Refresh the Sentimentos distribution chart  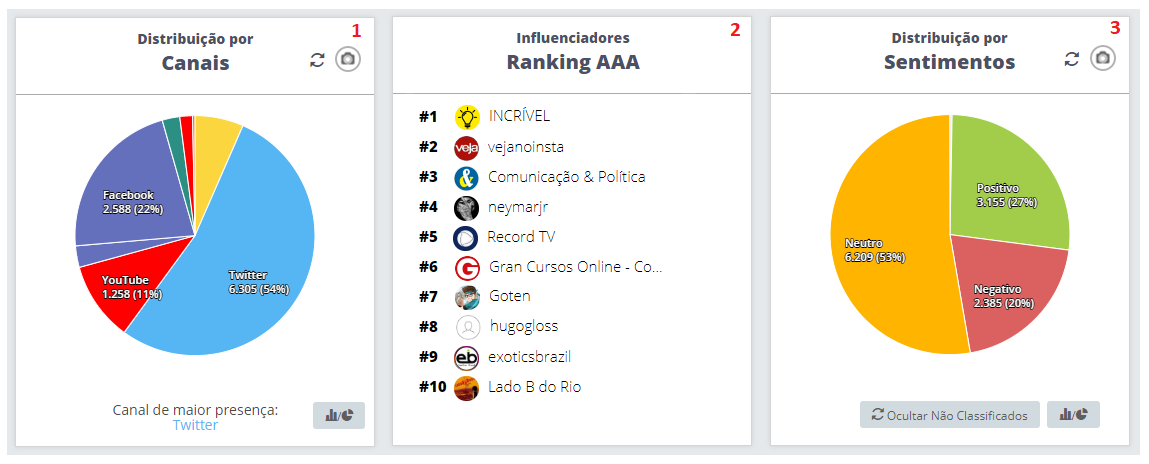1072,59
